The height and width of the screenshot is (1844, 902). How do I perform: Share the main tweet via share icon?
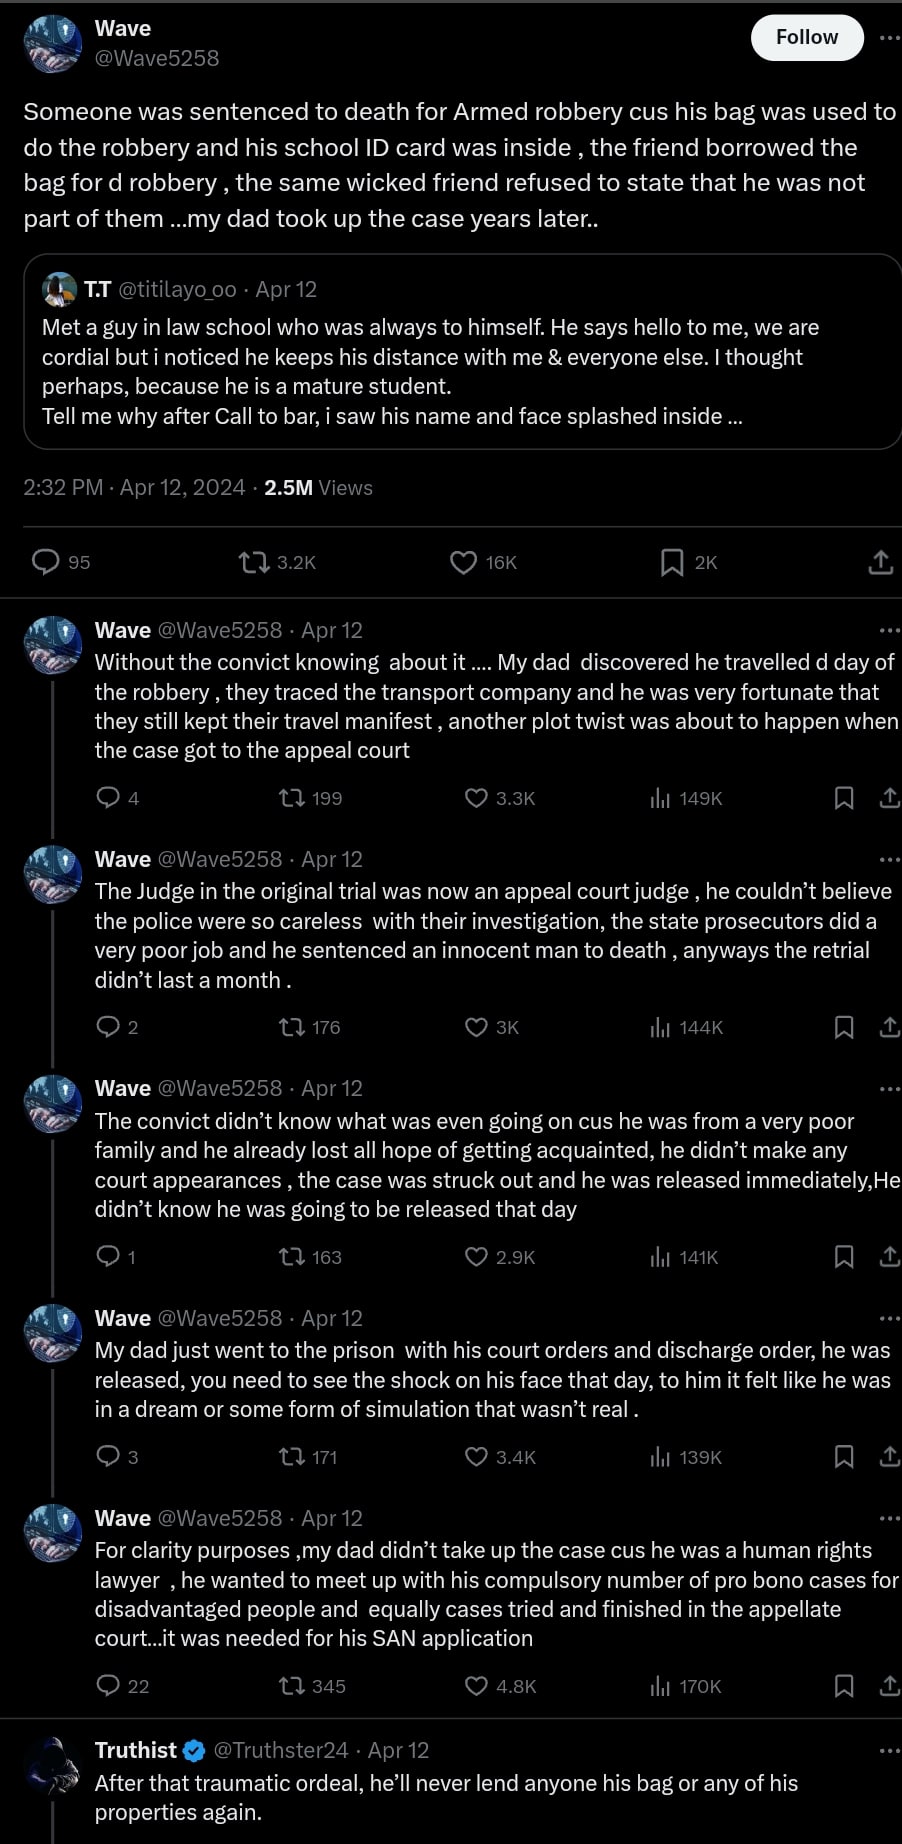click(880, 562)
